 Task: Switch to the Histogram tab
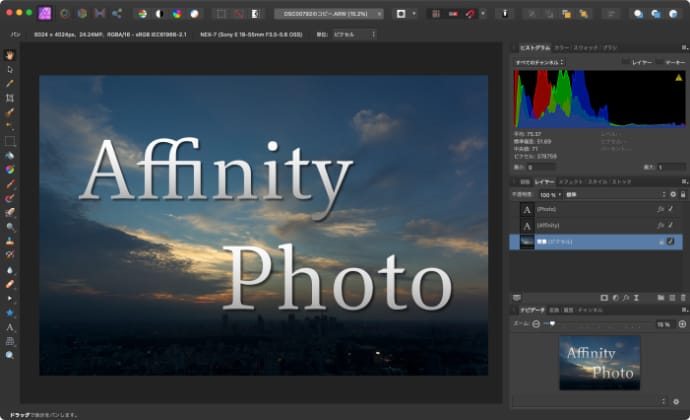[534, 48]
